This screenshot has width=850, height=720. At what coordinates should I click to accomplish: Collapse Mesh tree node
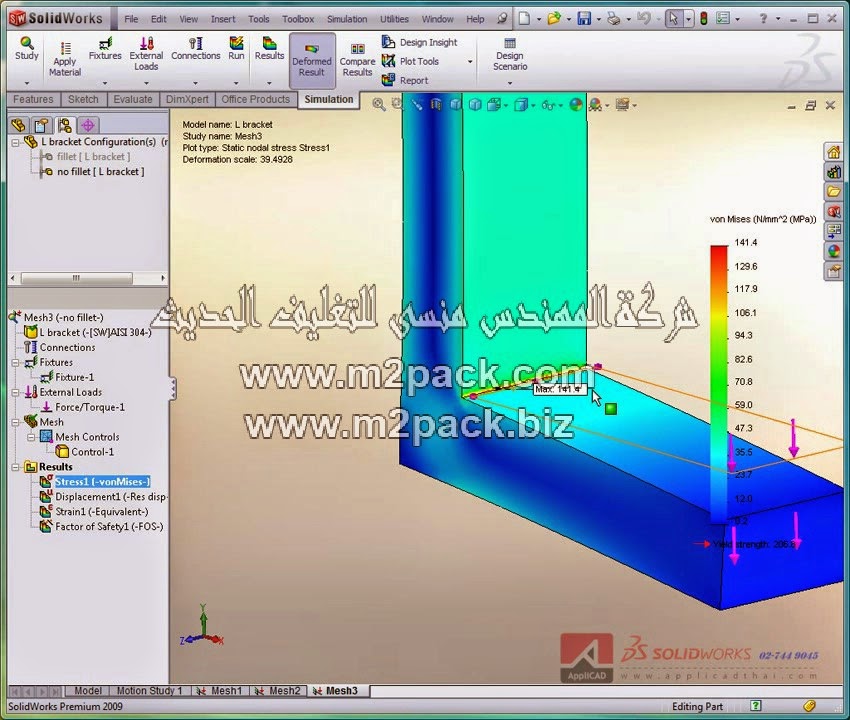pos(15,422)
